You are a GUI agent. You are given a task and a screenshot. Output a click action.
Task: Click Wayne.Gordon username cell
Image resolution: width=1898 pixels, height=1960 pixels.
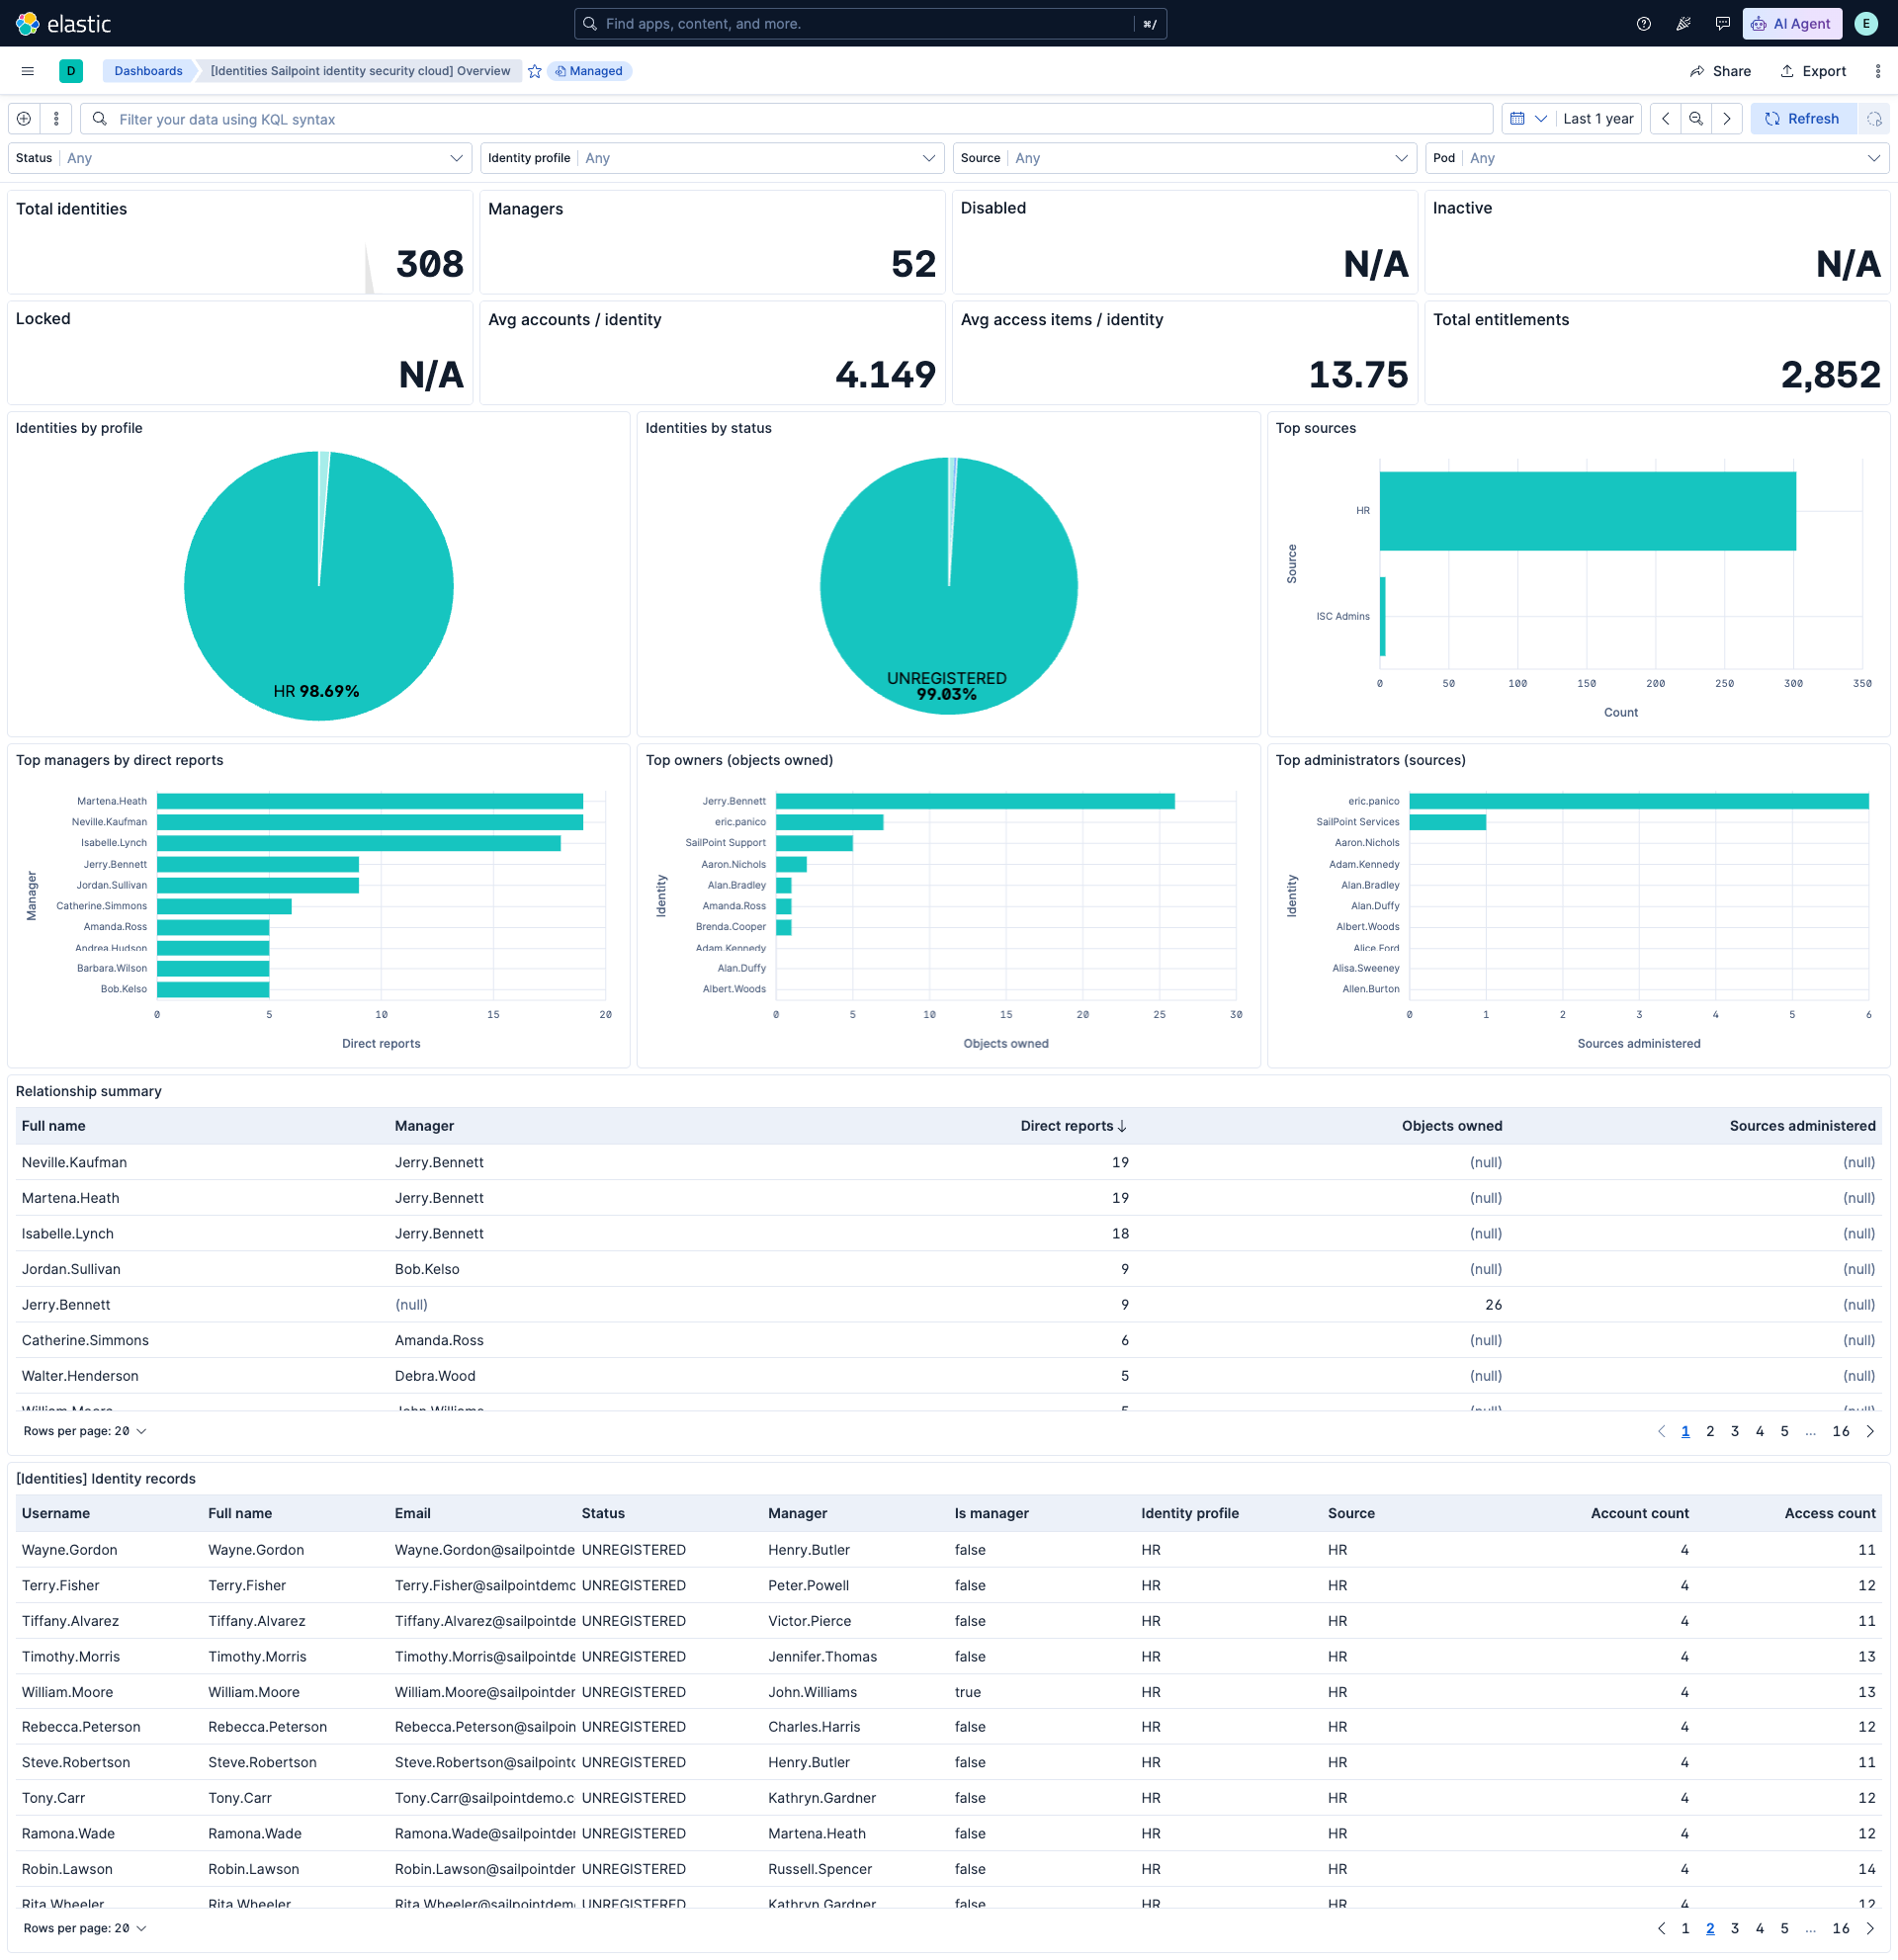[x=70, y=1550]
